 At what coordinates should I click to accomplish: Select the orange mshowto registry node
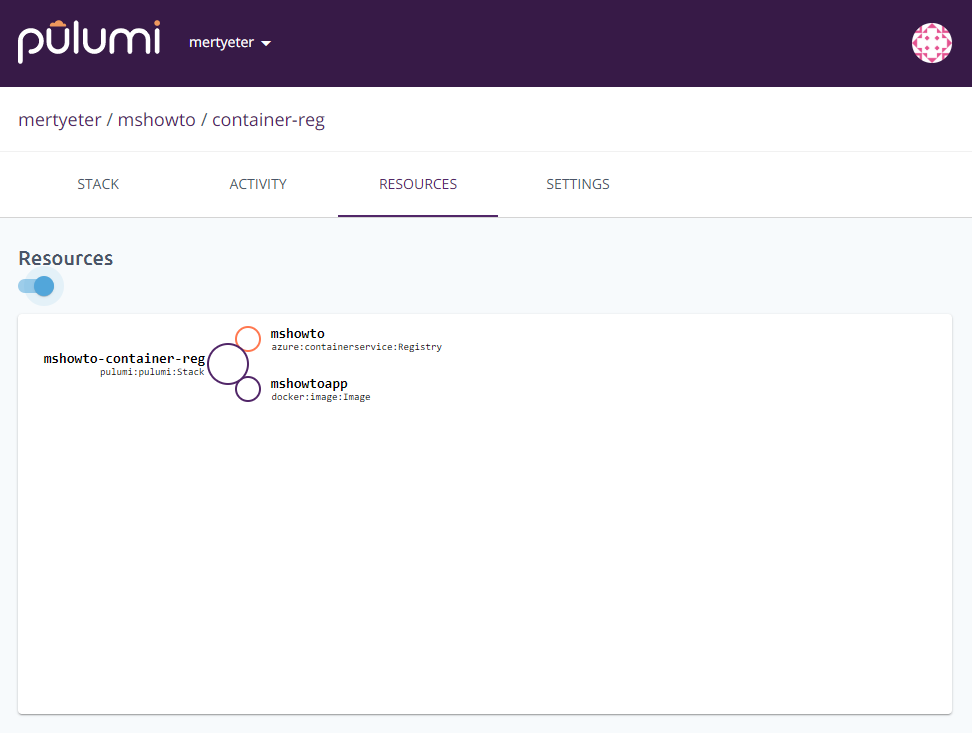click(x=248, y=339)
